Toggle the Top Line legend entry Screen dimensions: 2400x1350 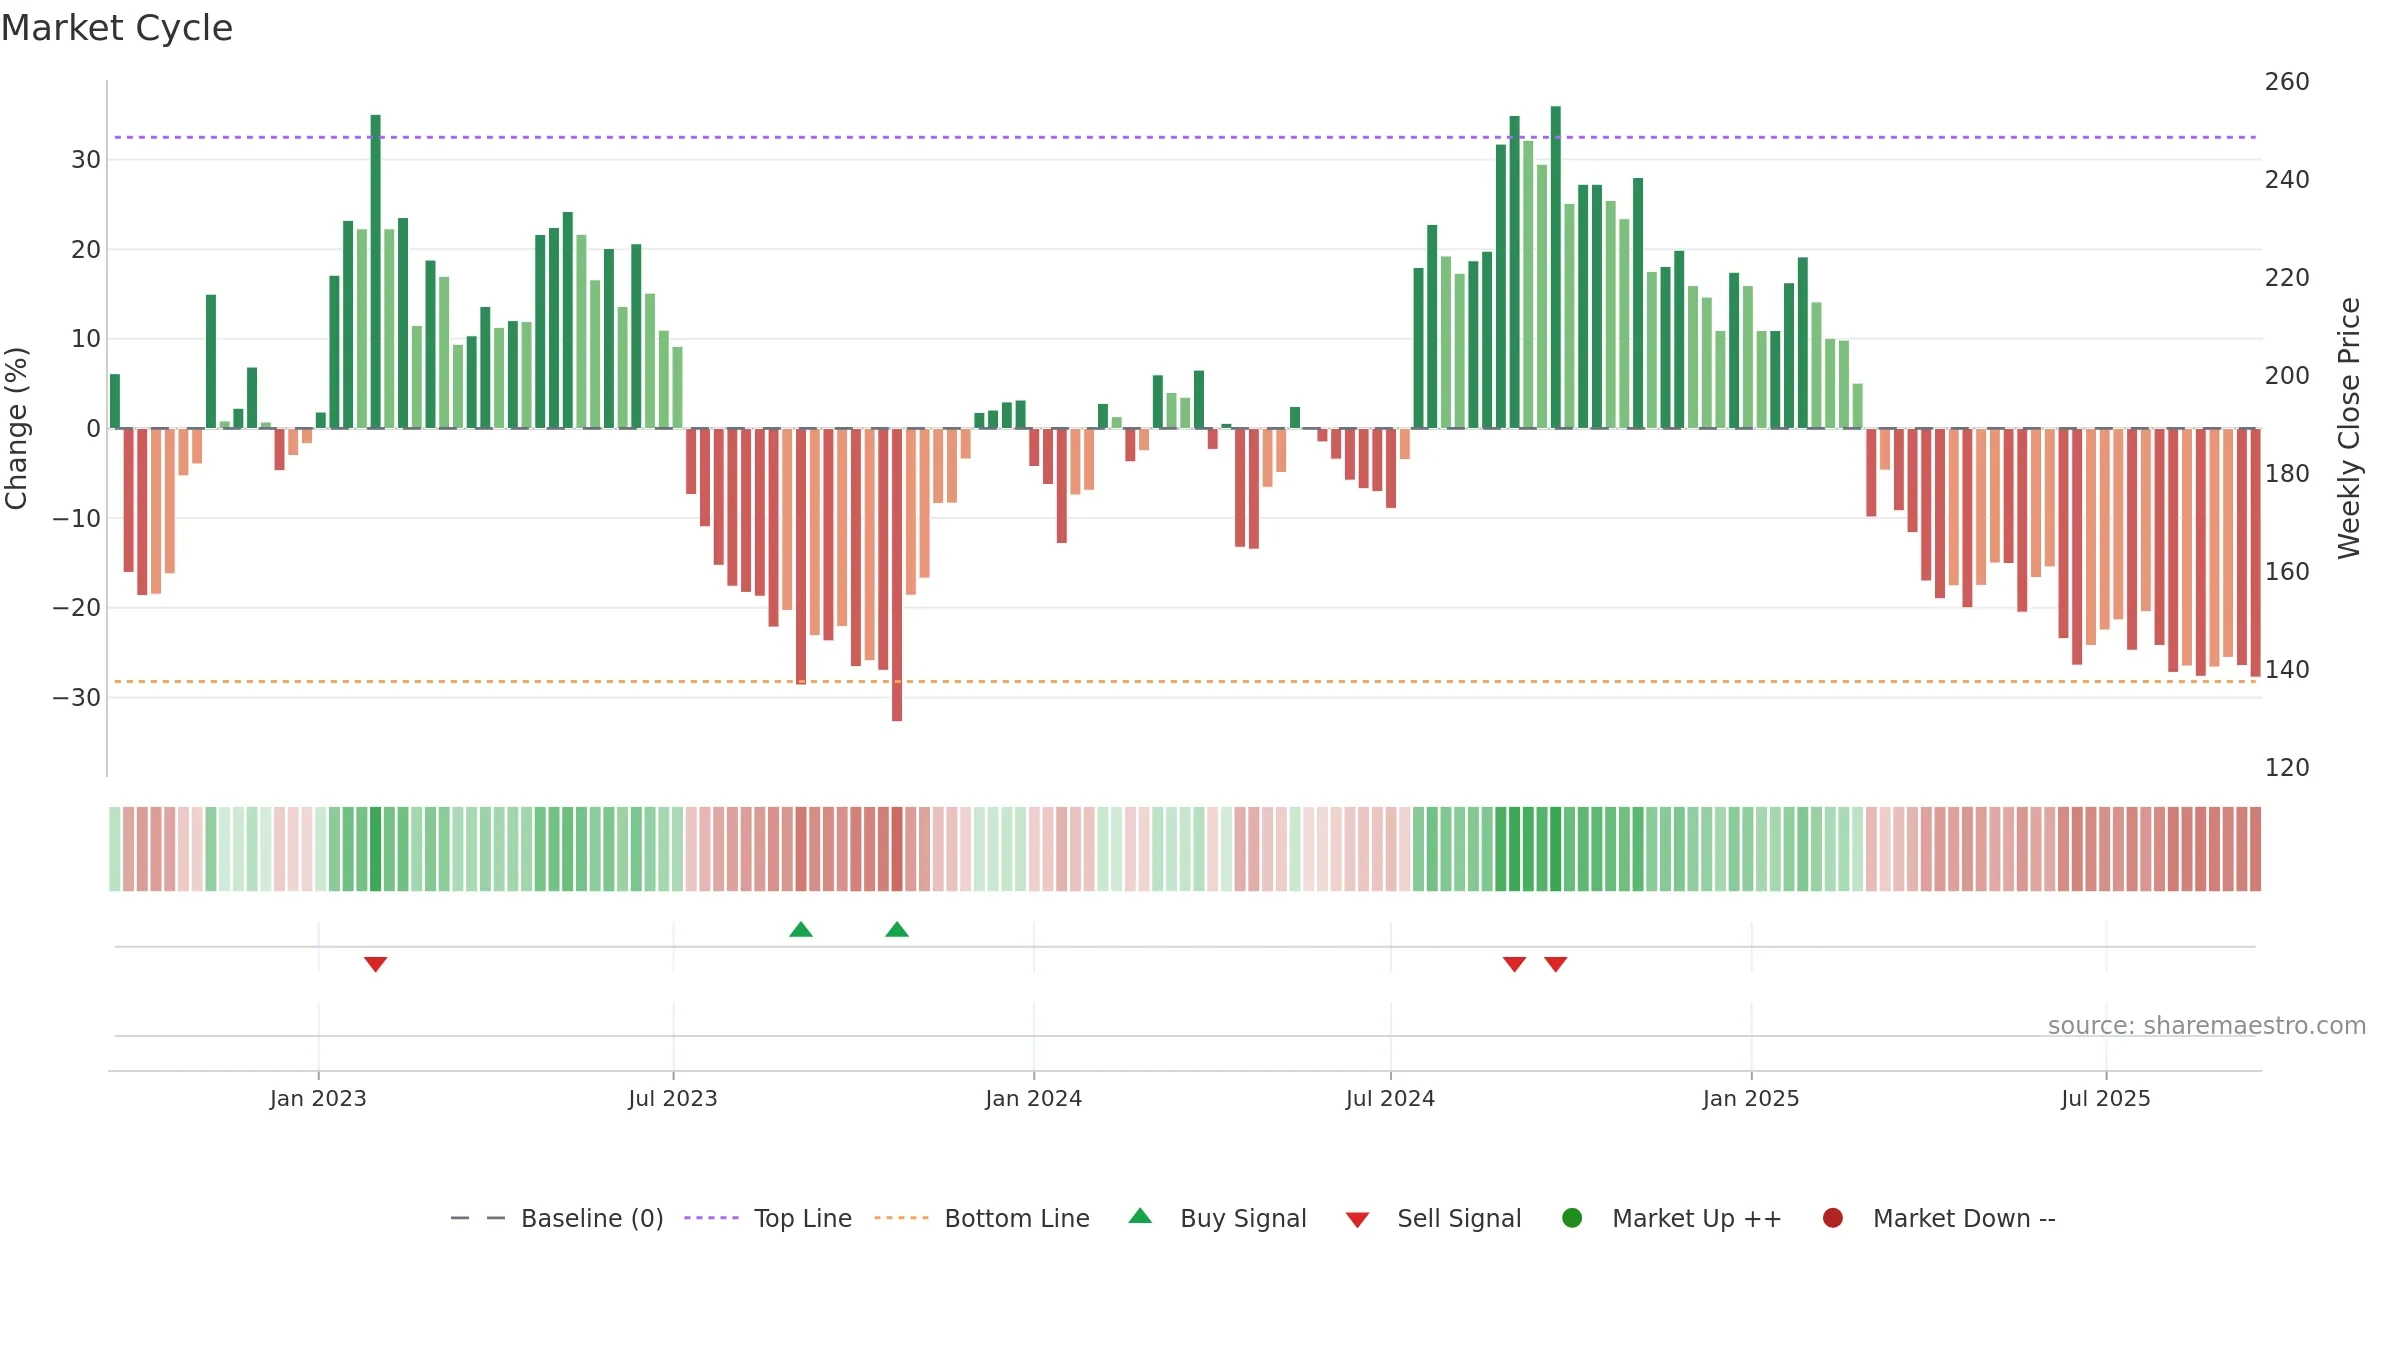tap(768, 1218)
